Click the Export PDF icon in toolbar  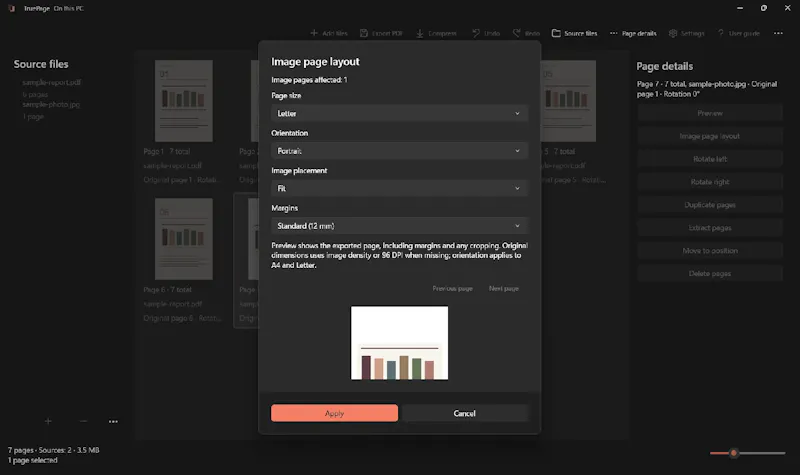[364, 33]
